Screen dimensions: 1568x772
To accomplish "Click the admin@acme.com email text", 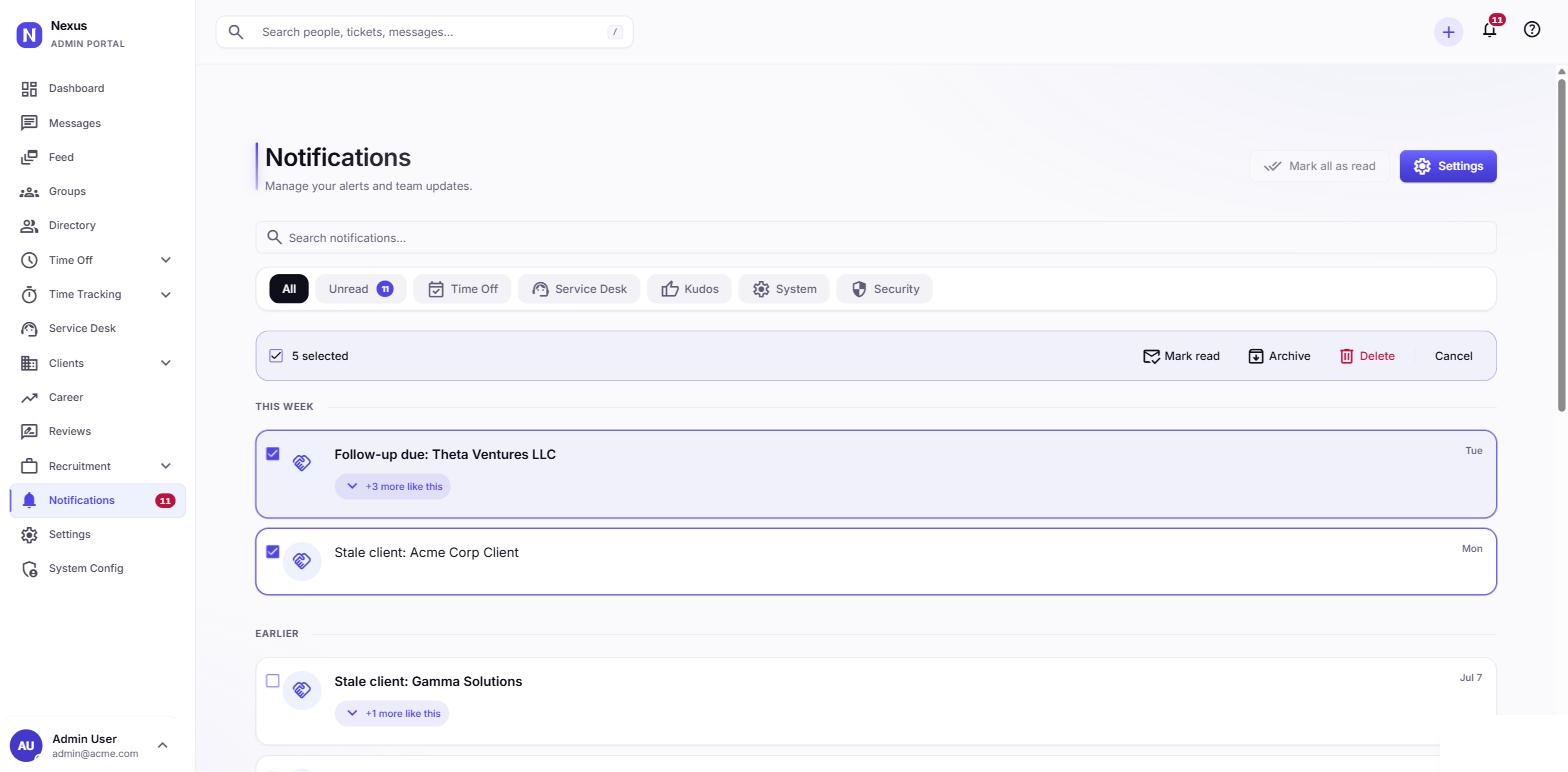I will pyautogui.click(x=95, y=754).
